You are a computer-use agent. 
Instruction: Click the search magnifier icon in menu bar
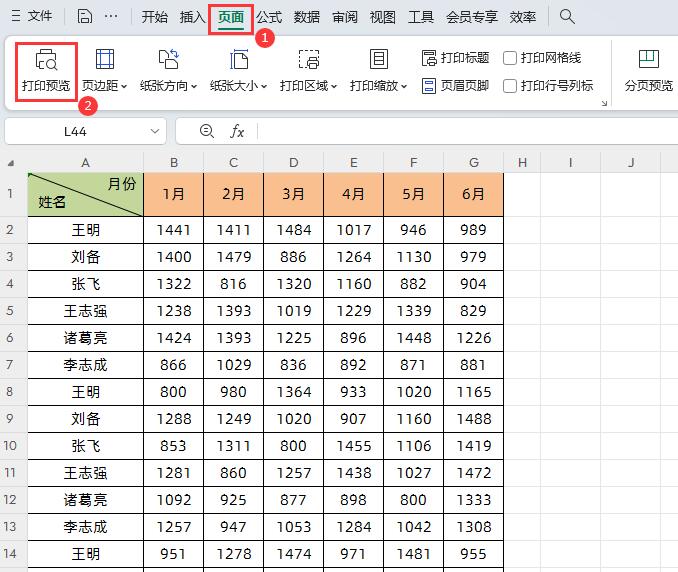point(567,17)
